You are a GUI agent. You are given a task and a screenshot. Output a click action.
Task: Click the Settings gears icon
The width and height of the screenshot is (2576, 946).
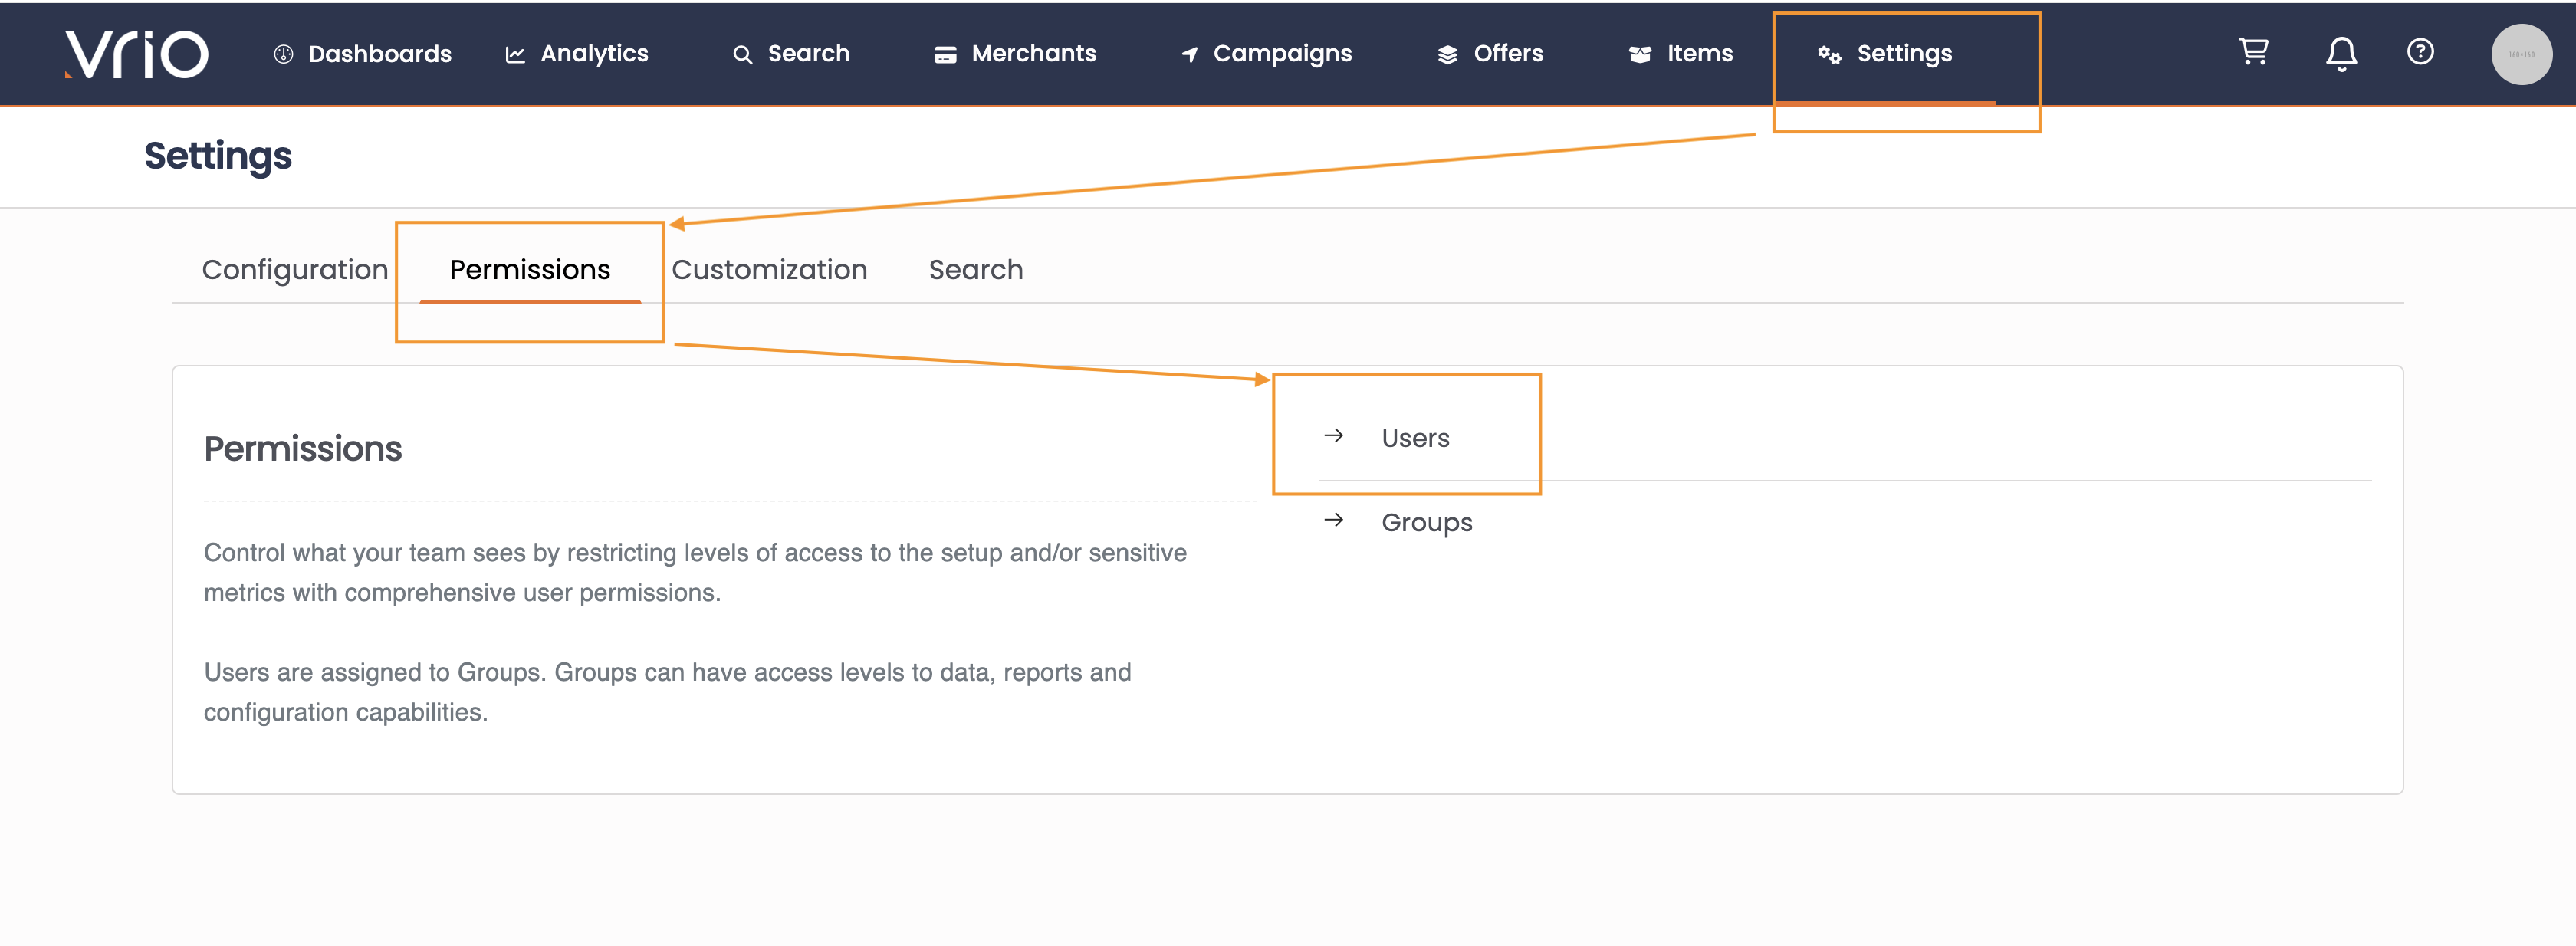tap(1829, 55)
